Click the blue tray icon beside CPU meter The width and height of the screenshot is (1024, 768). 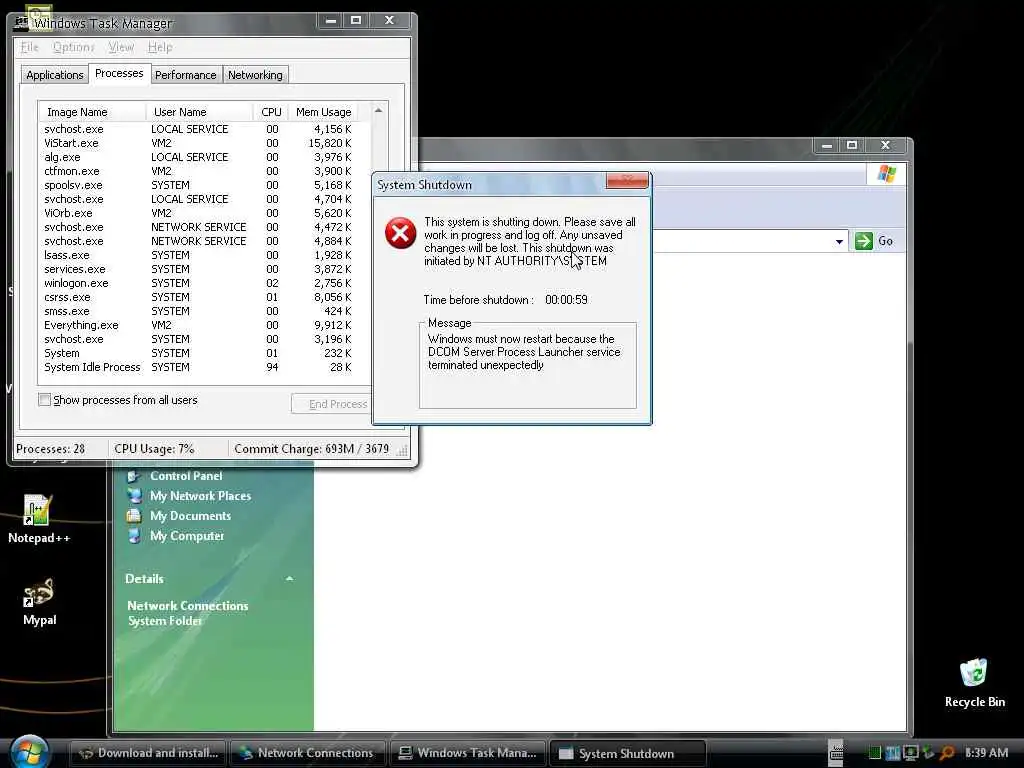[893, 753]
